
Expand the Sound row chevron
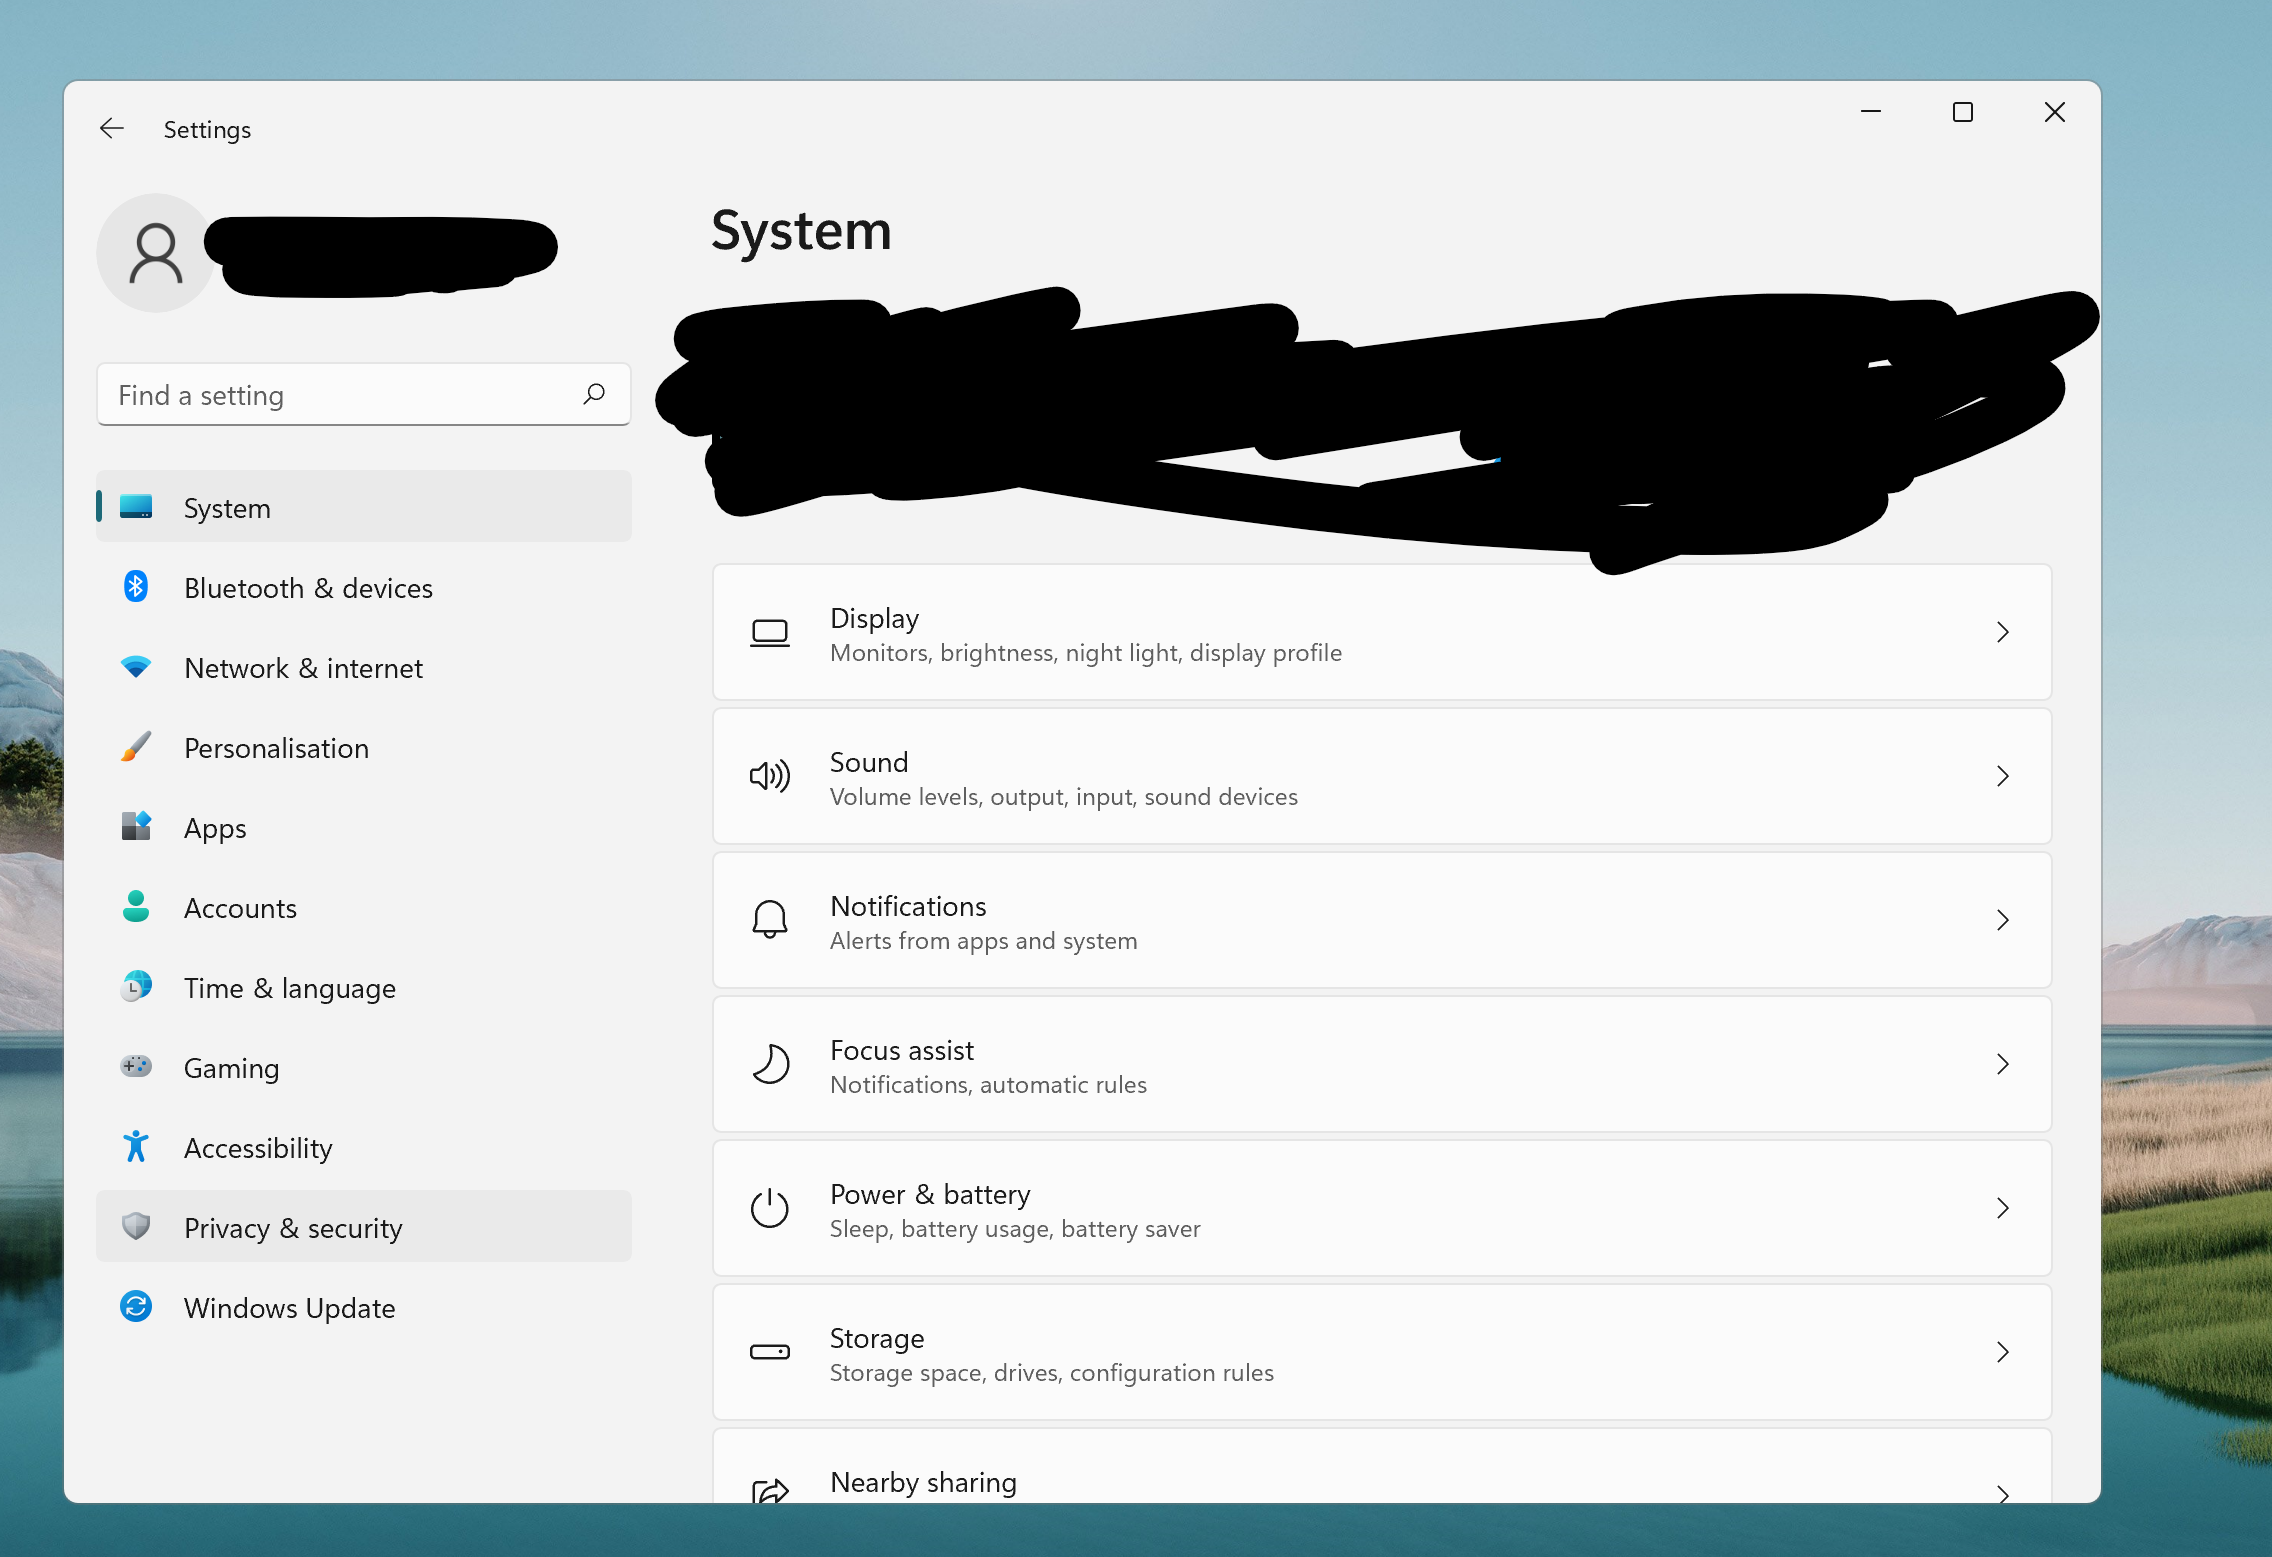(2002, 776)
